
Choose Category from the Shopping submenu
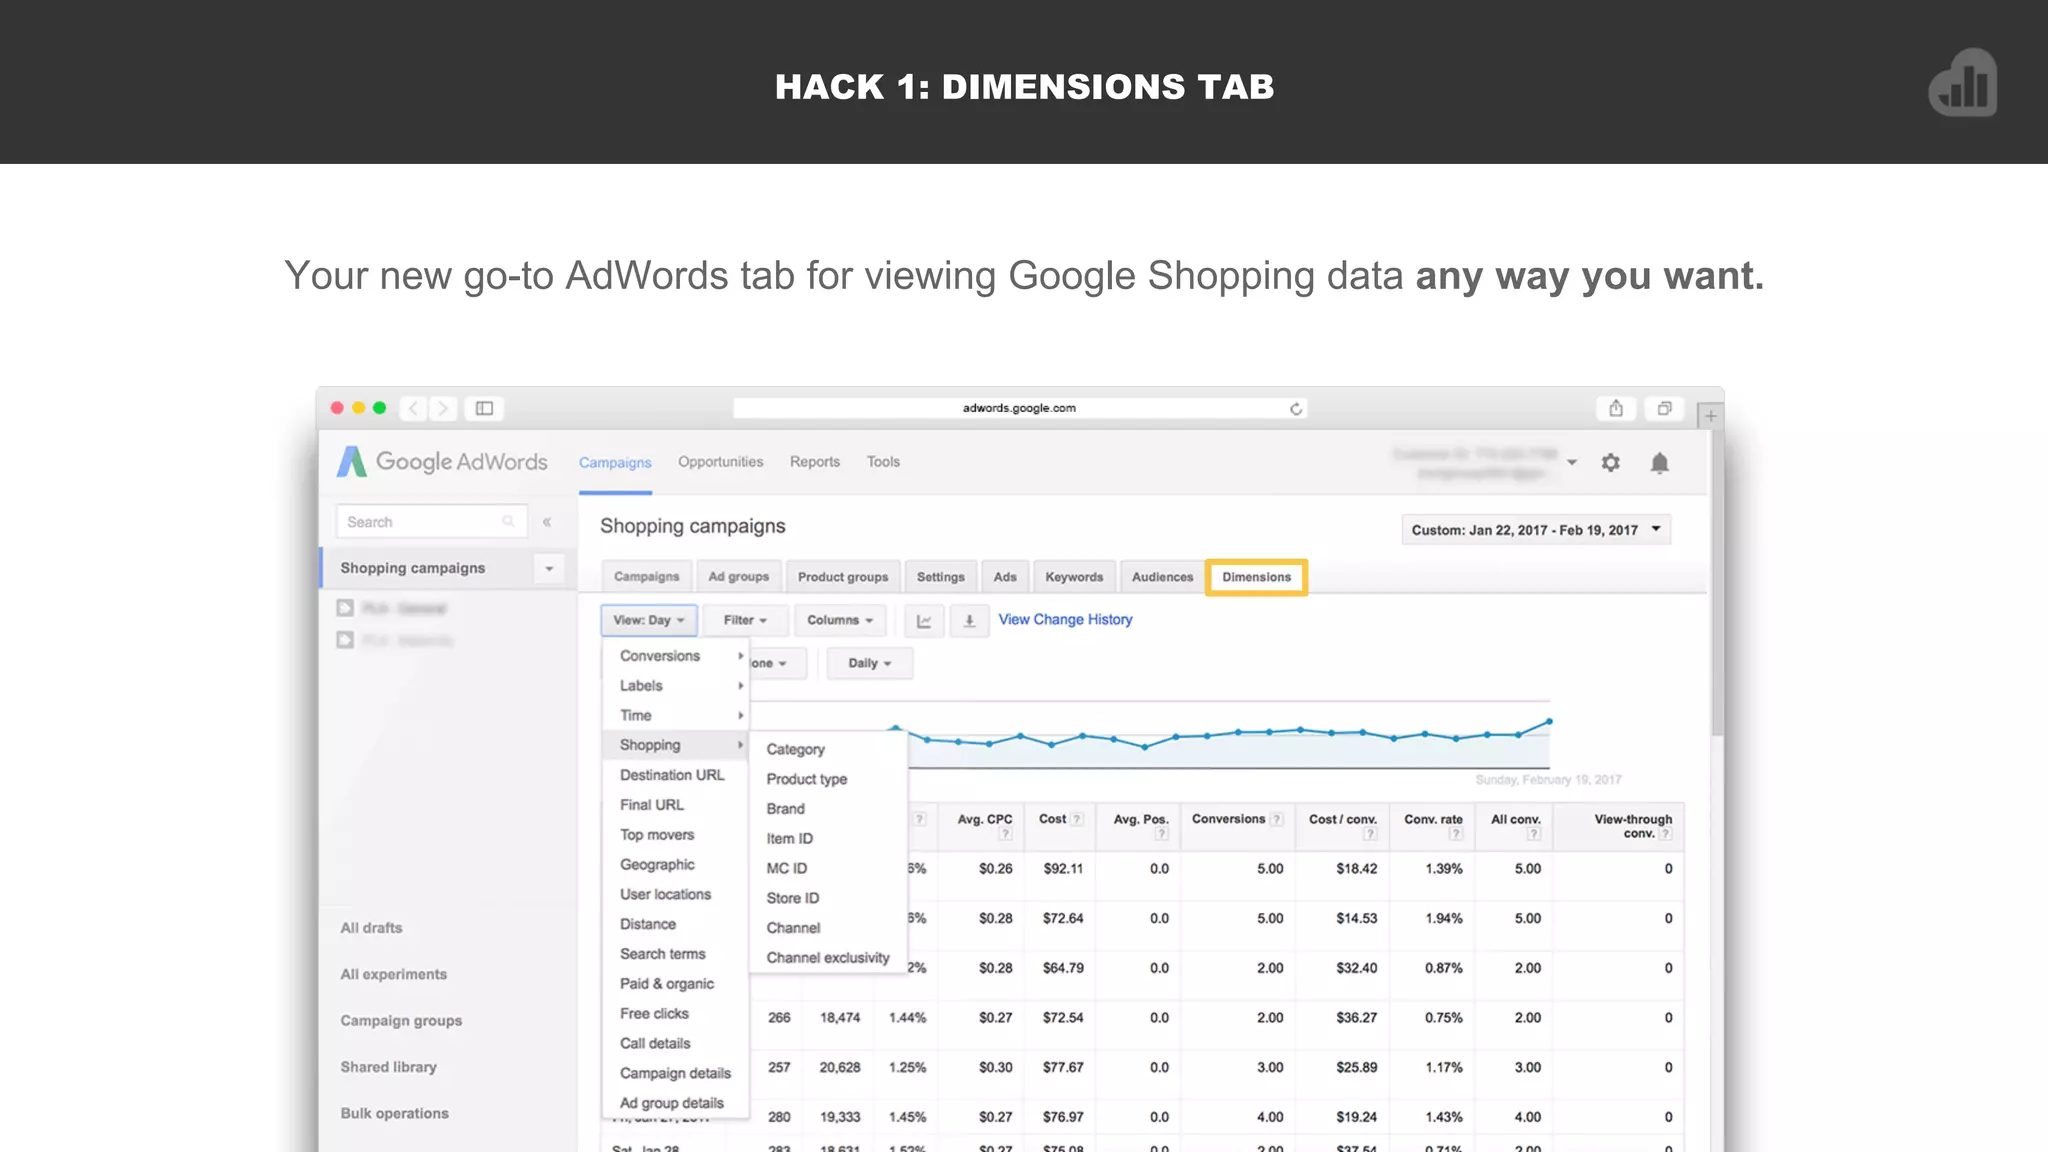795,750
